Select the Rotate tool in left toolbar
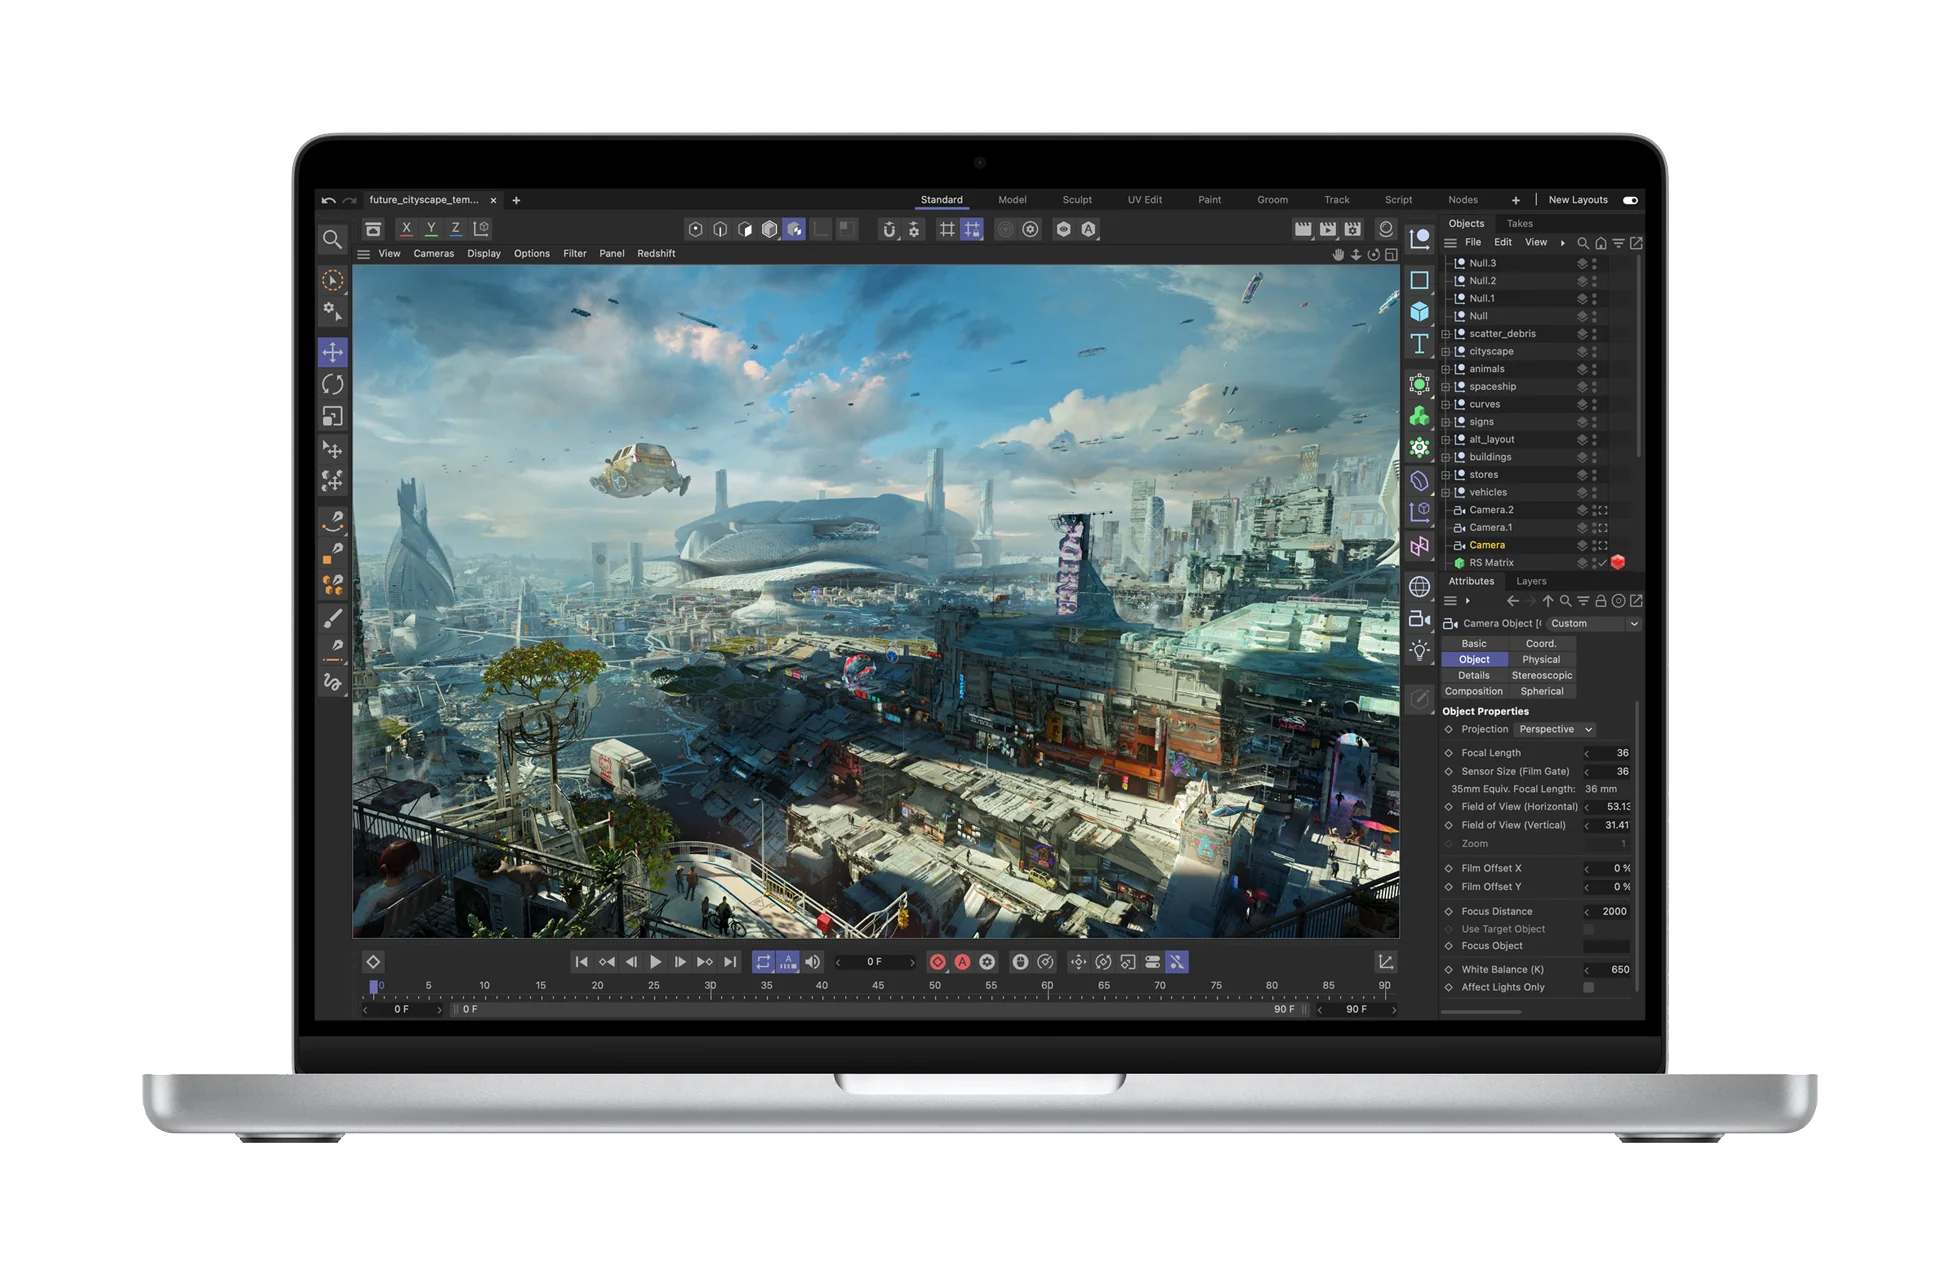 333,384
